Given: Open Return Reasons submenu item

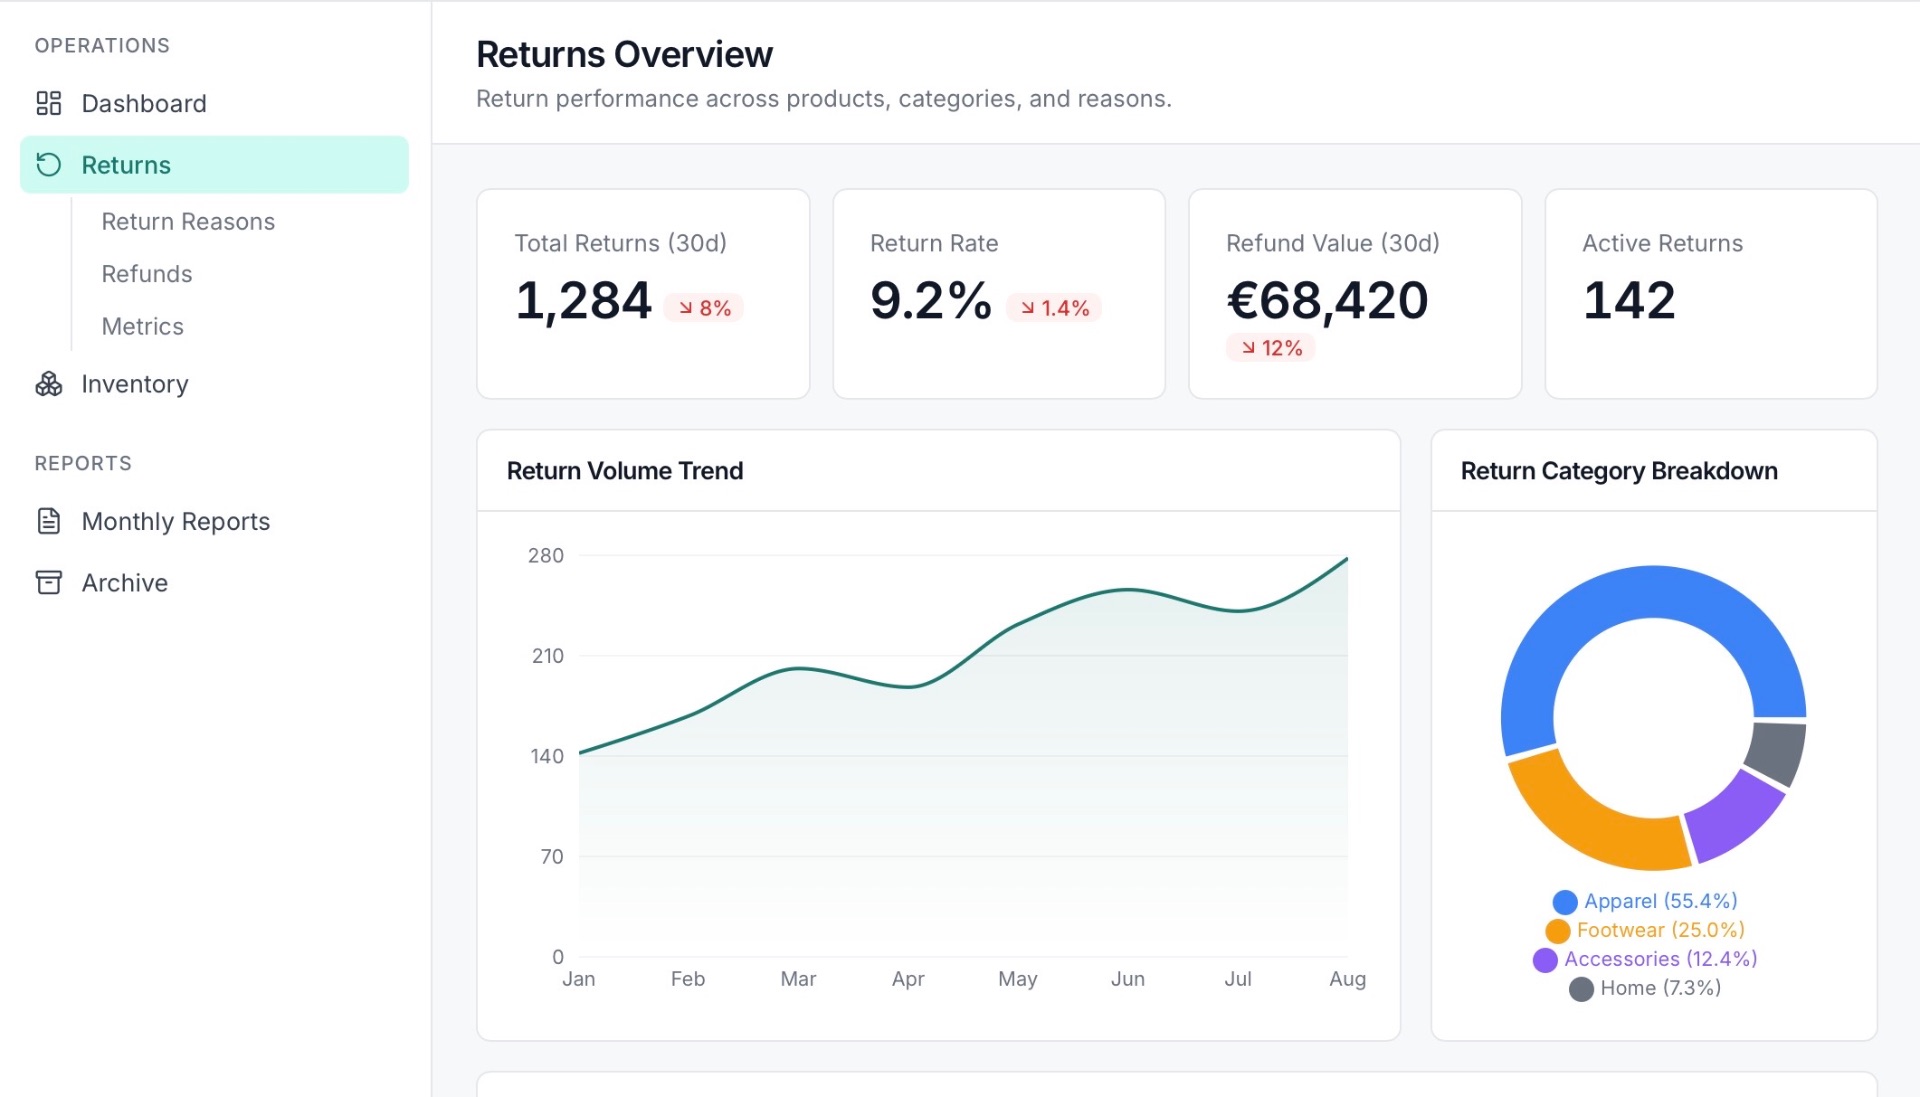Looking at the screenshot, I should (188, 221).
